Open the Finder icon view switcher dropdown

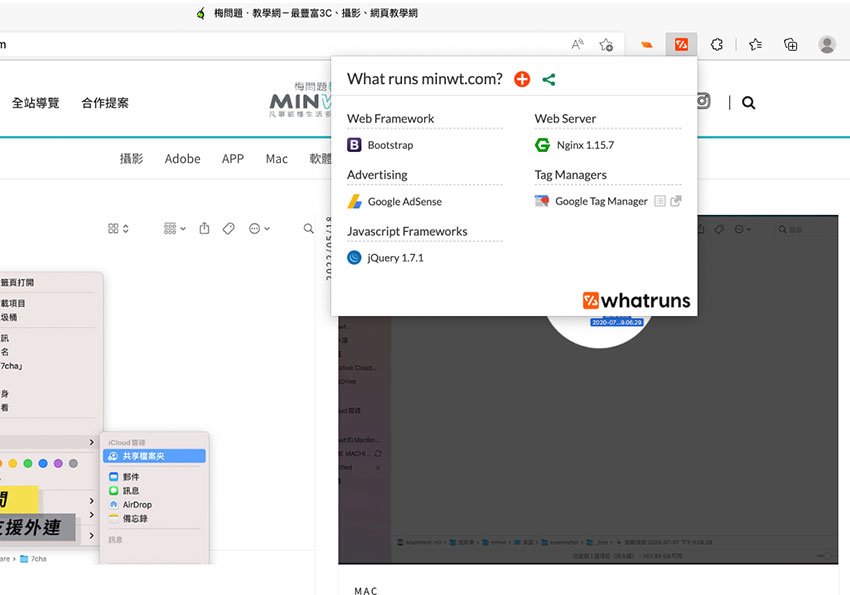(118, 229)
